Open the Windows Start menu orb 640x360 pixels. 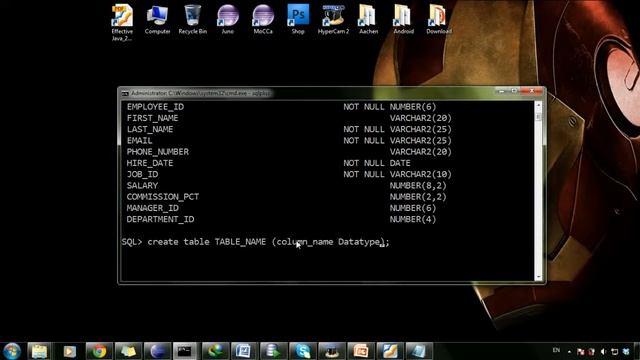(12, 351)
